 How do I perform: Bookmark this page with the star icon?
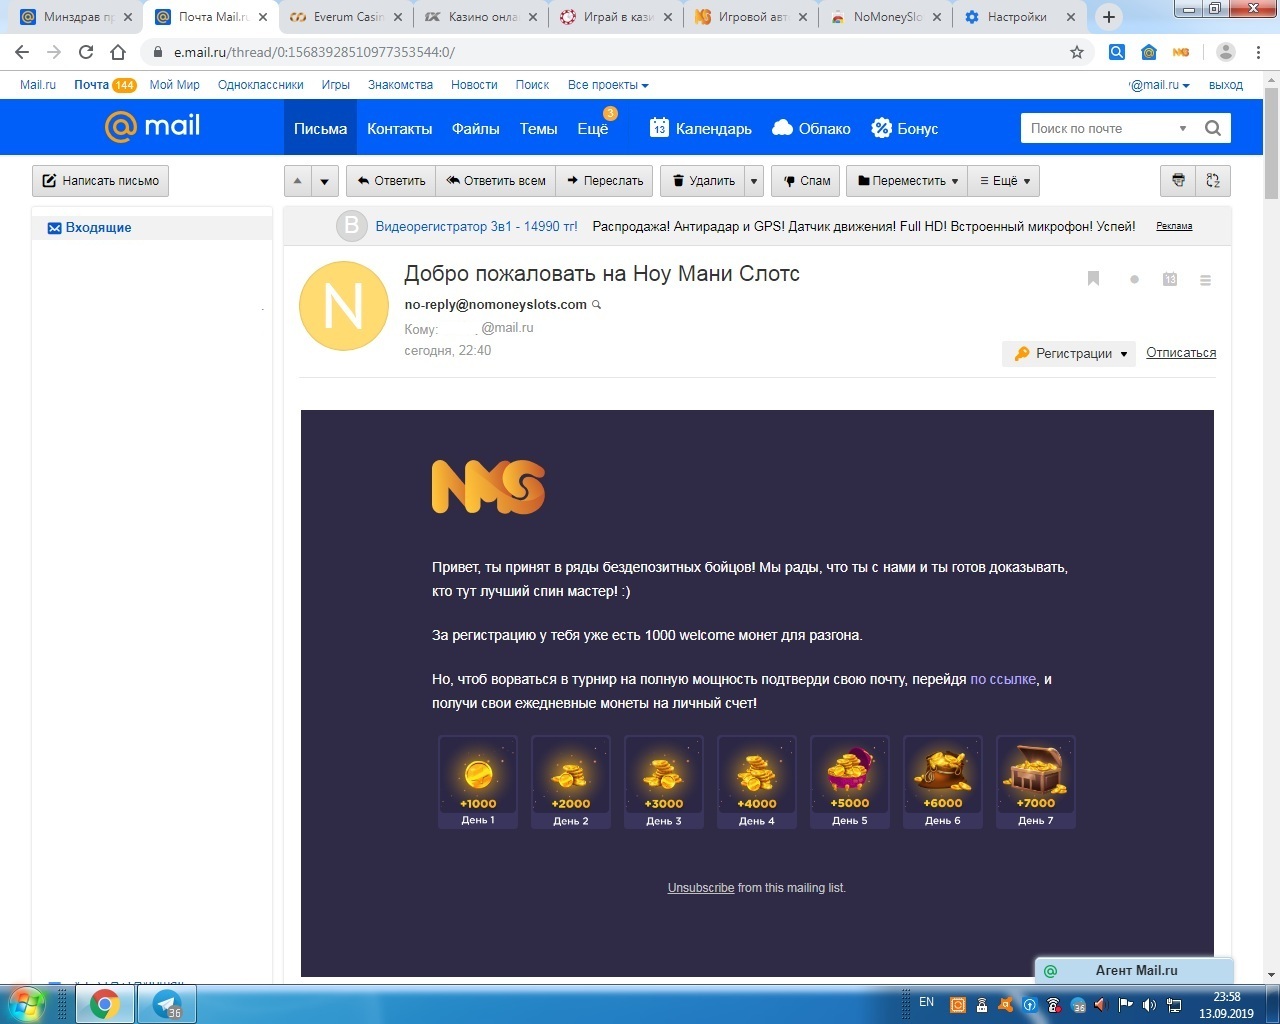pyautogui.click(x=1077, y=52)
